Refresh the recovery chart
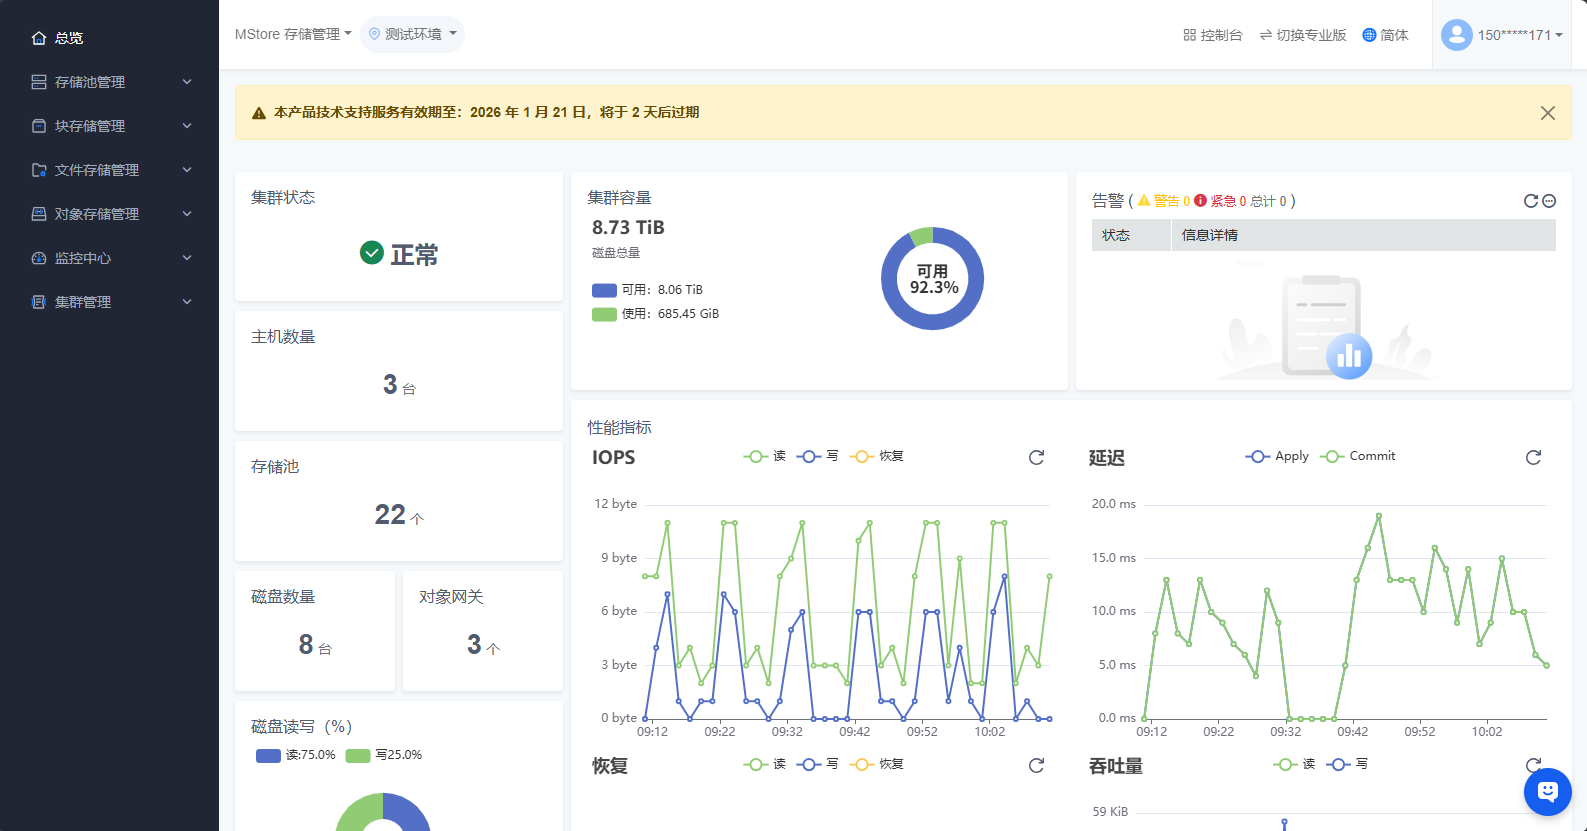This screenshot has height=831, width=1587. click(1036, 765)
